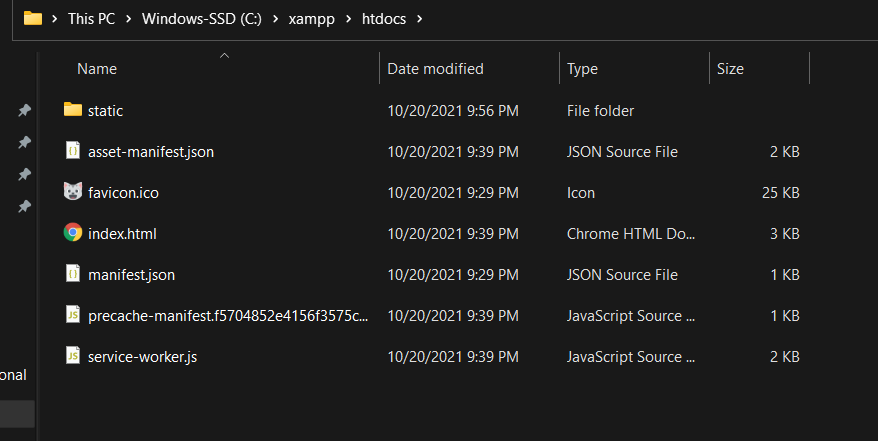Sort by the Size column header

pos(730,69)
